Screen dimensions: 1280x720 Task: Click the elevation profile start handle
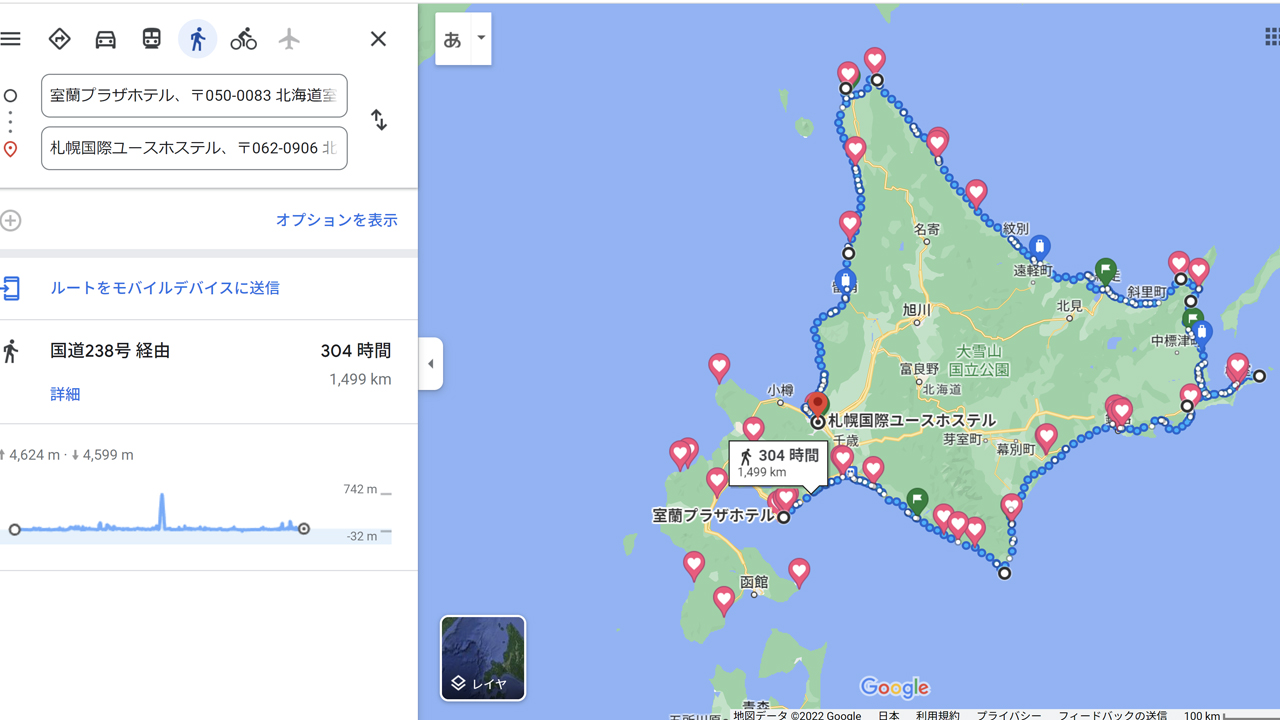[14, 529]
